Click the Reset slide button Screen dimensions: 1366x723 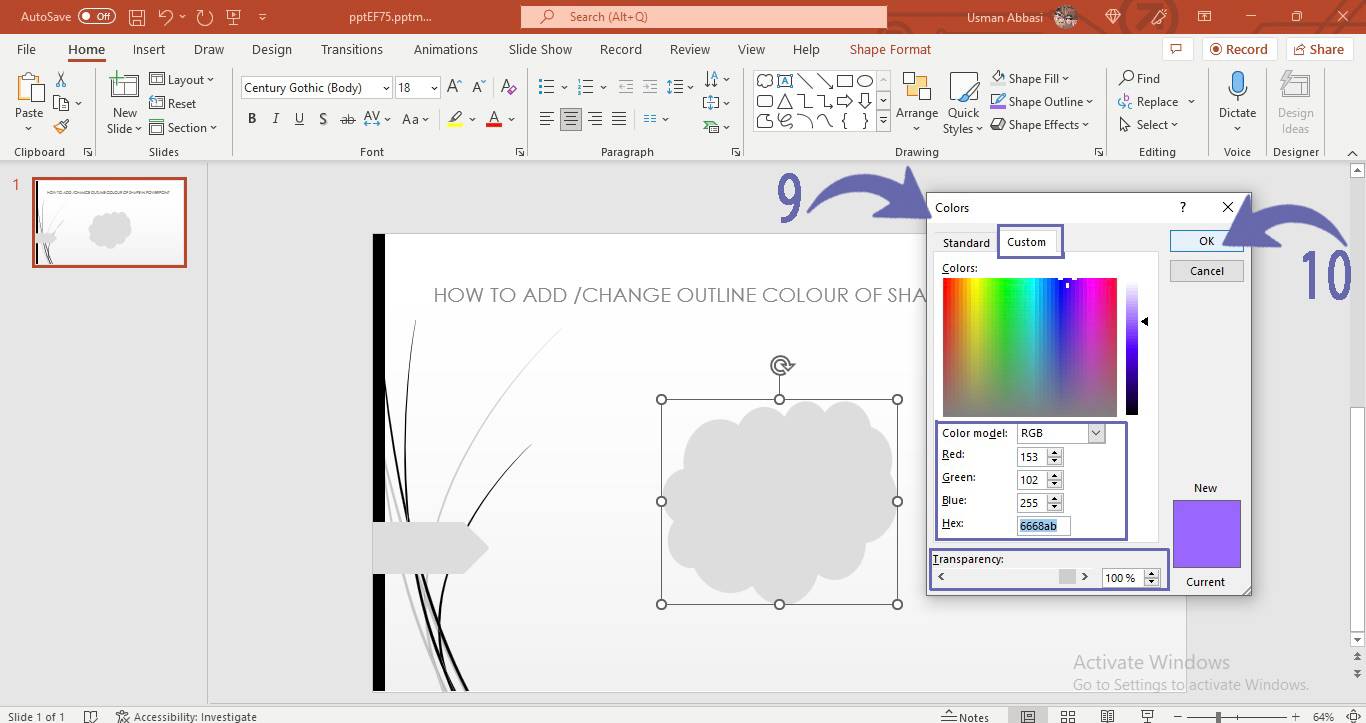point(173,103)
